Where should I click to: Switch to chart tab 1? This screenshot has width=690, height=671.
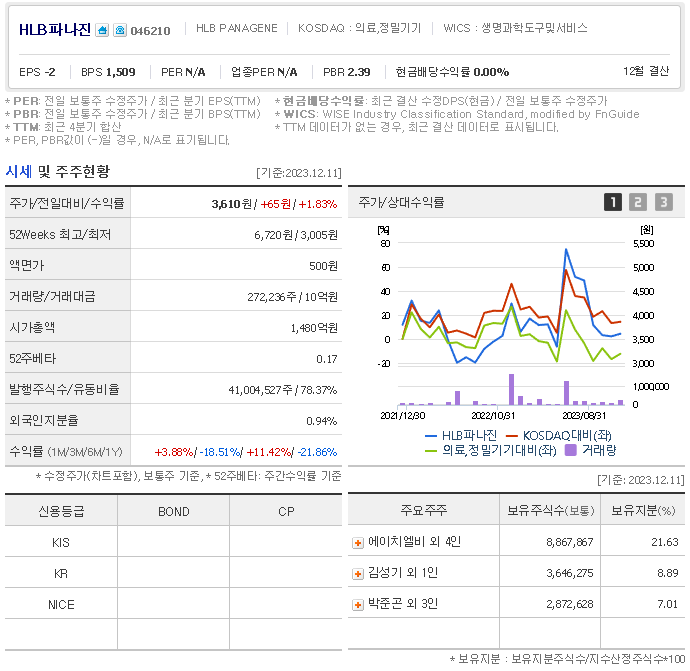613,202
